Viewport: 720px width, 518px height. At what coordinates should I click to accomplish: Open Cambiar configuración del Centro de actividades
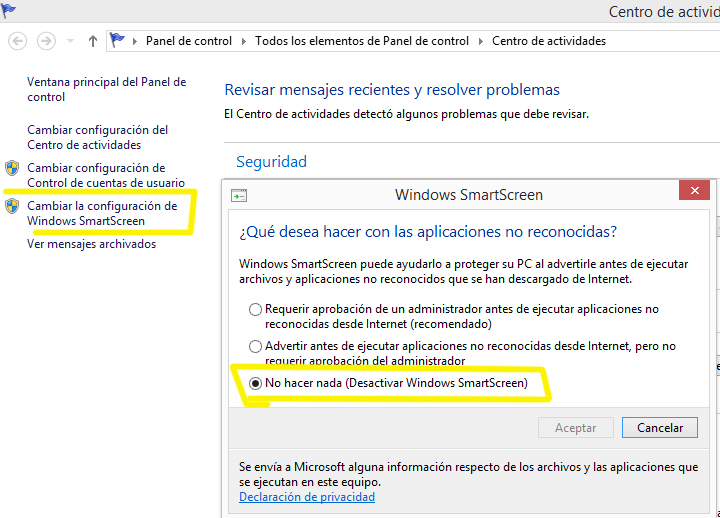coord(97,137)
